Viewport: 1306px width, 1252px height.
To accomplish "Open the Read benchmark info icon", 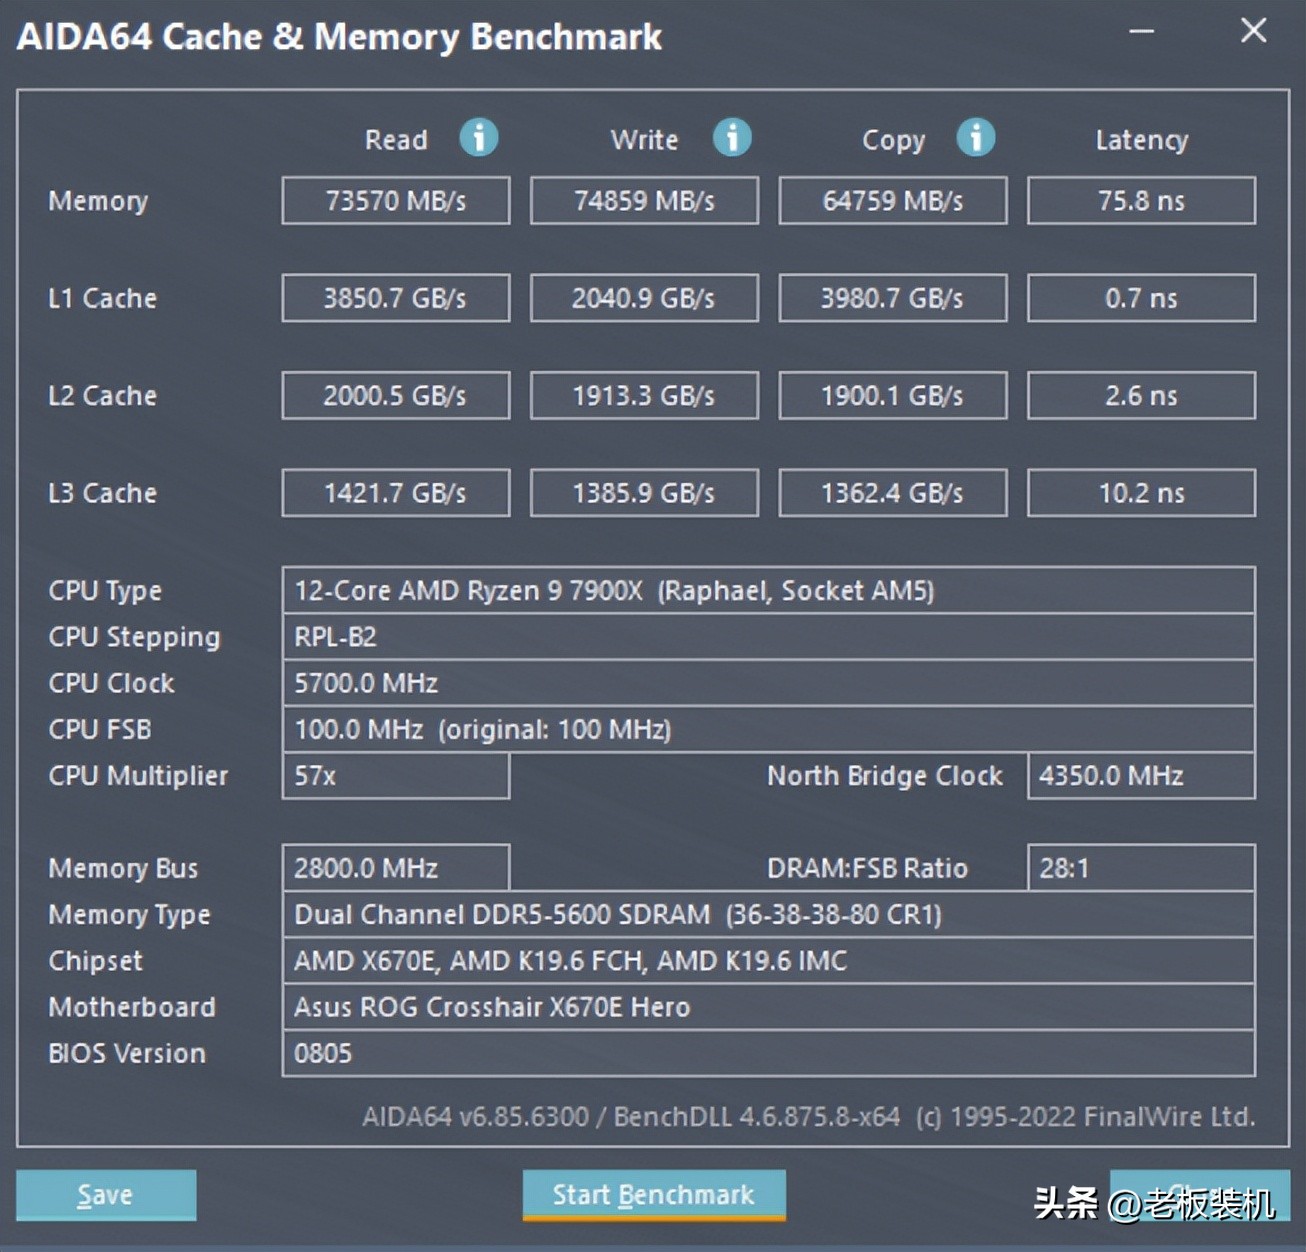I will (x=479, y=138).
